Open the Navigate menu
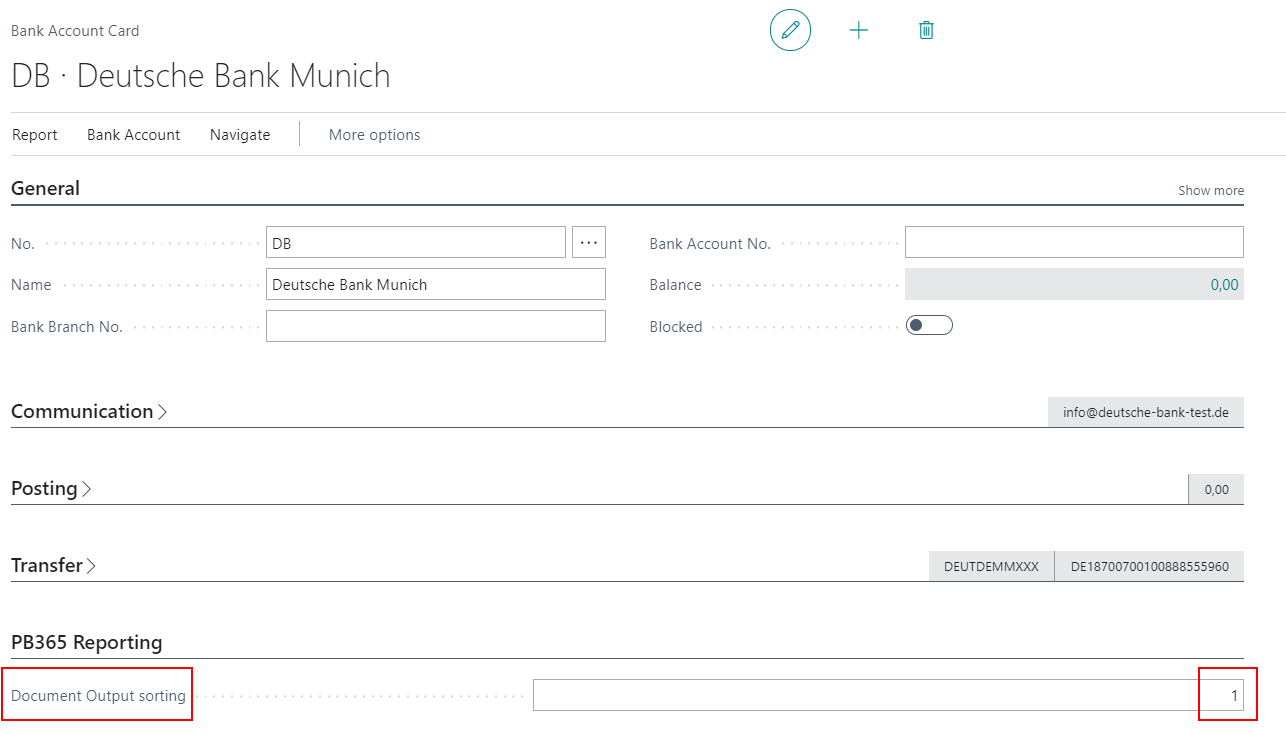 coord(240,135)
